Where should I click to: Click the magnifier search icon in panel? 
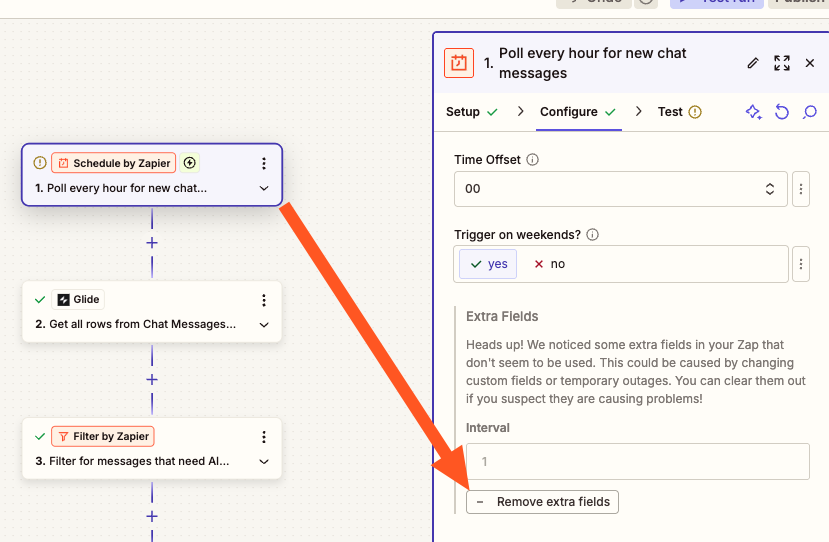tap(810, 112)
